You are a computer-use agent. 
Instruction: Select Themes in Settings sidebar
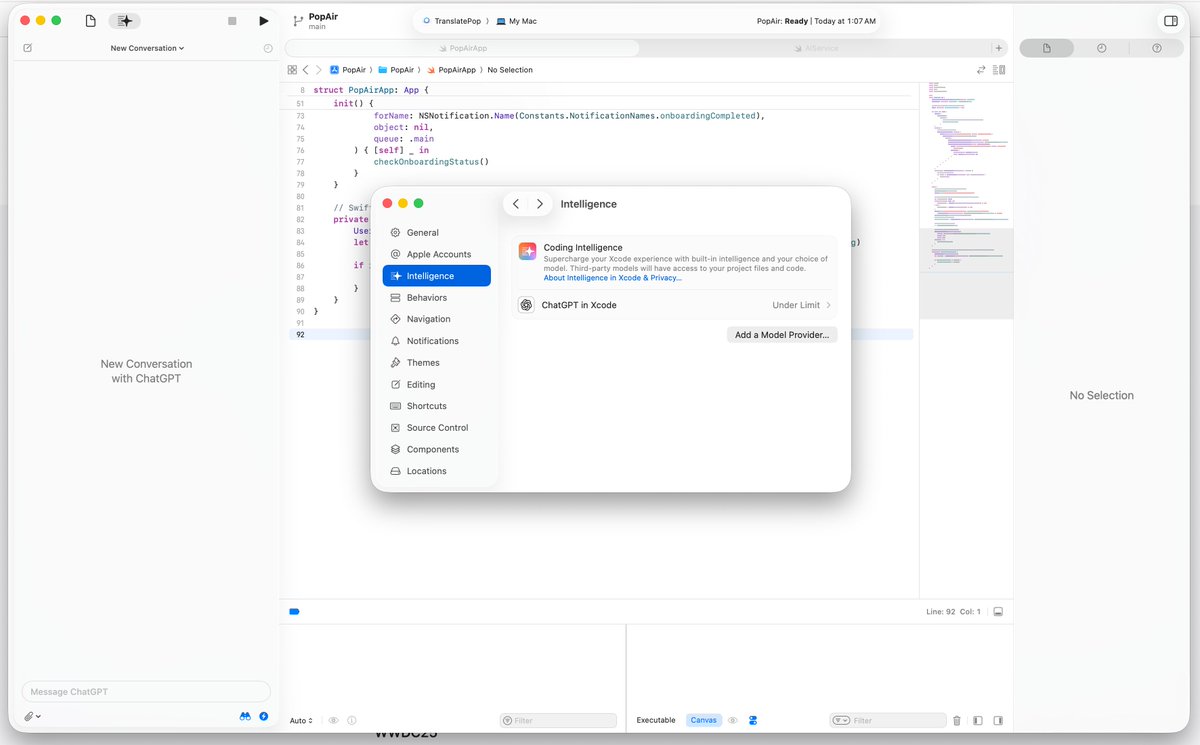437,363
